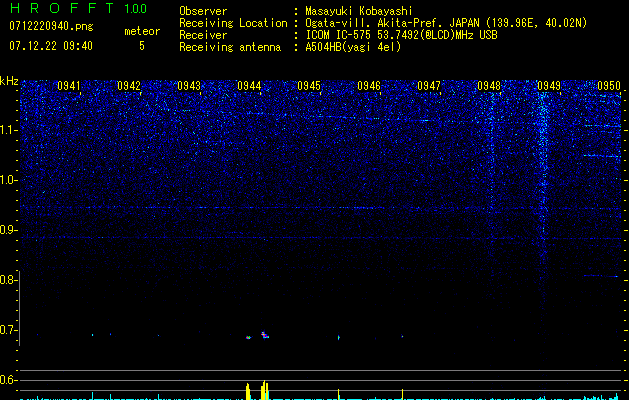Click the Receiver field label

[203, 35]
